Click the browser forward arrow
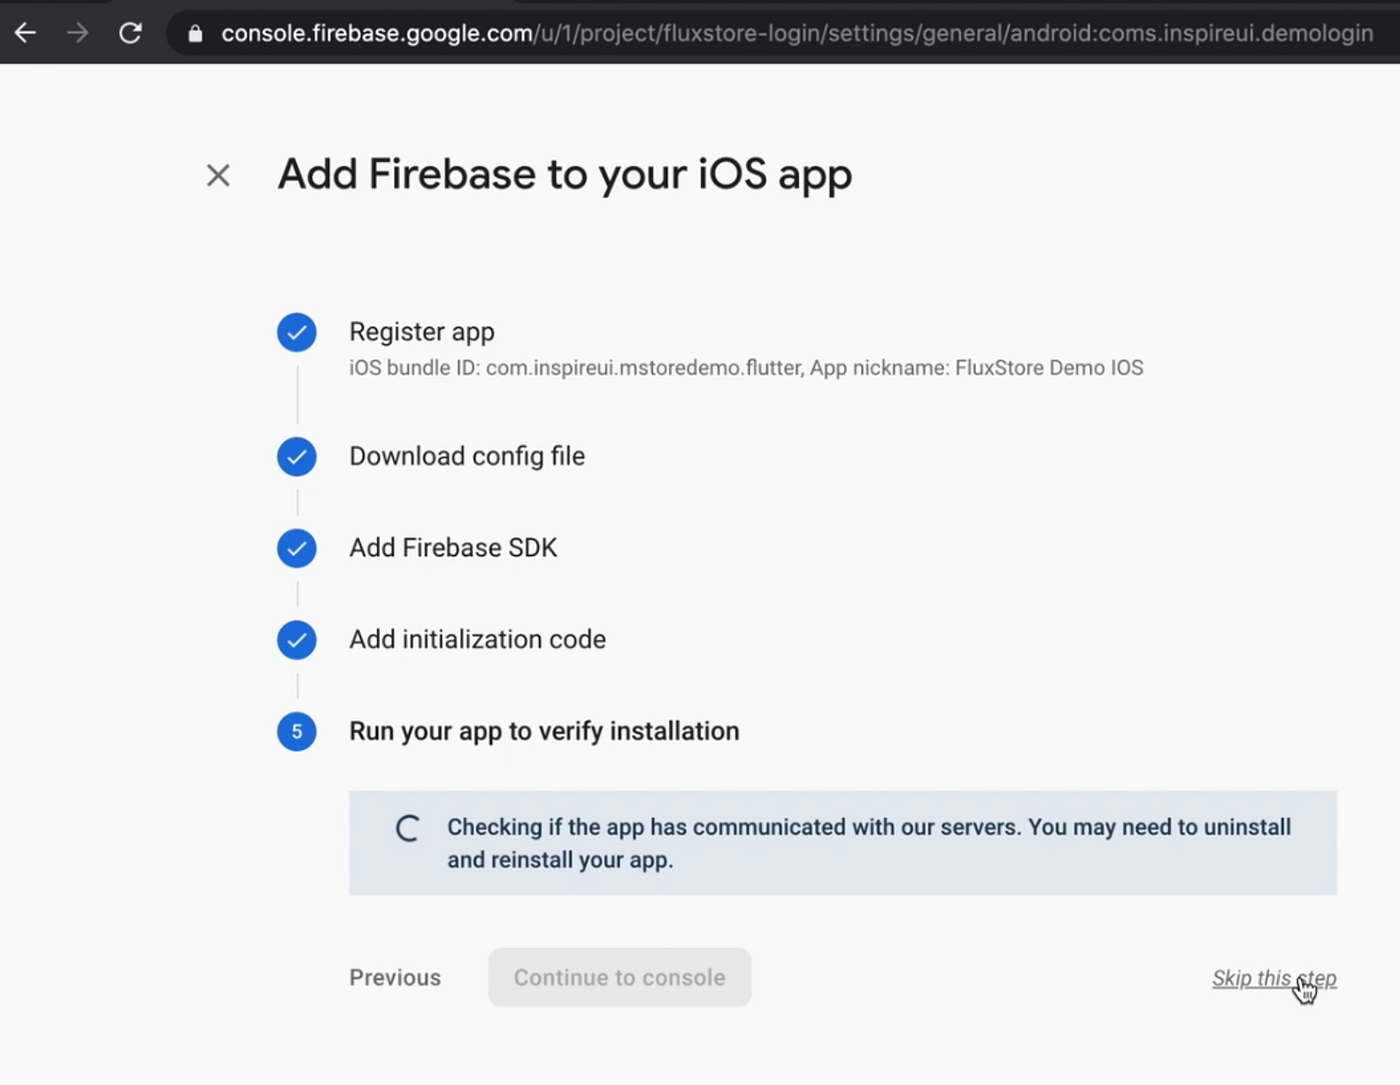Screen dimensions: 1400x1085 tap(77, 33)
